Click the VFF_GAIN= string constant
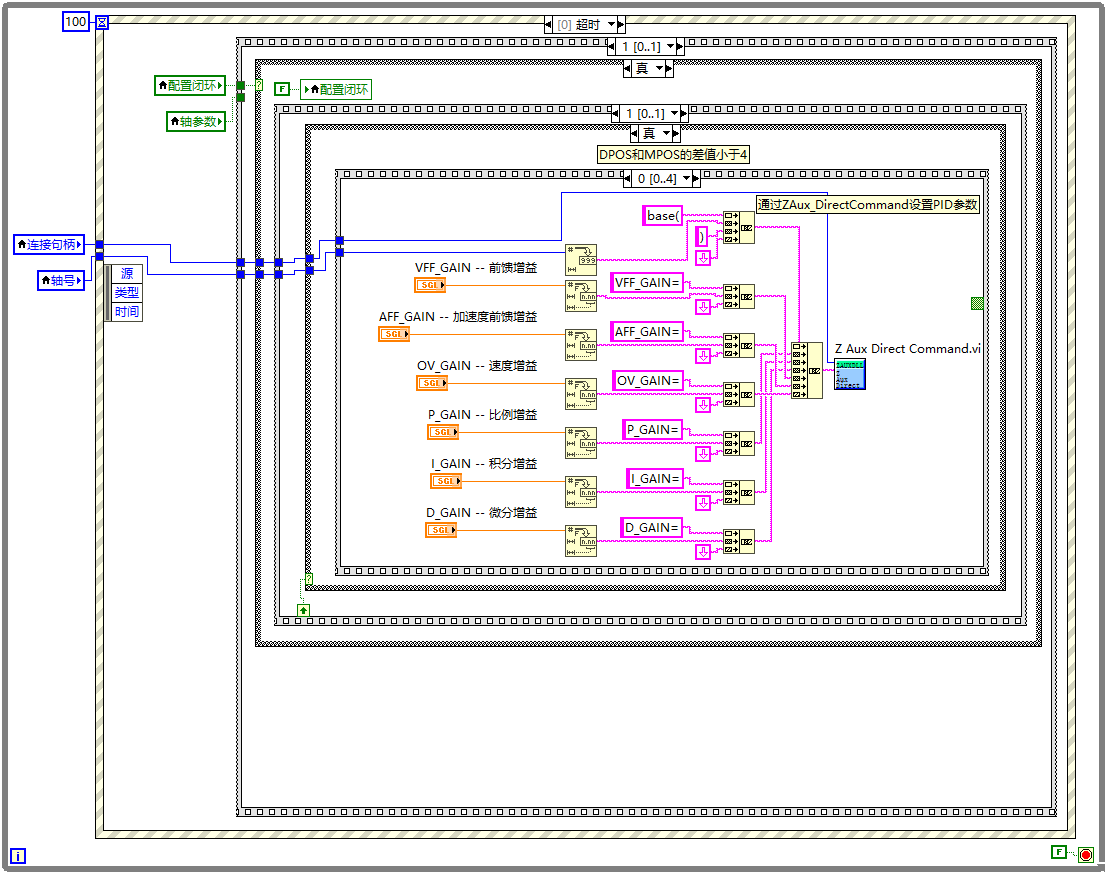This screenshot has height=878, width=1110. [647, 283]
